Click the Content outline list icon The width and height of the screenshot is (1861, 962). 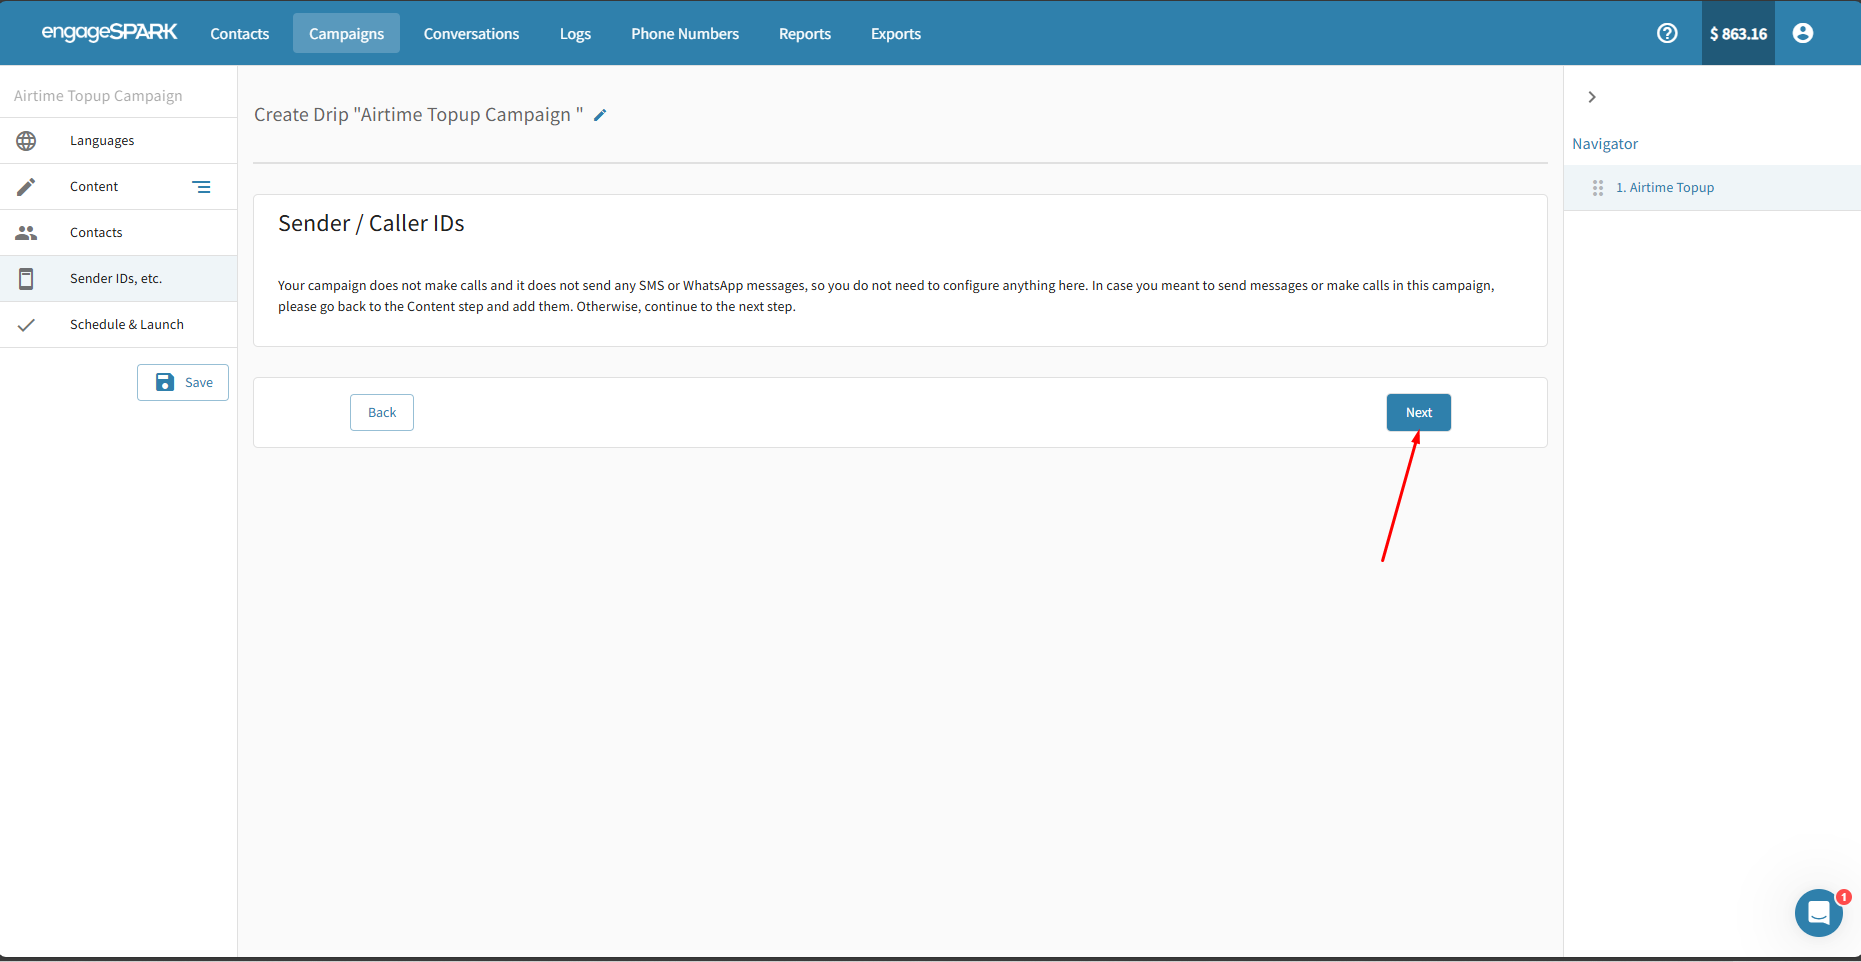point(201,187)
